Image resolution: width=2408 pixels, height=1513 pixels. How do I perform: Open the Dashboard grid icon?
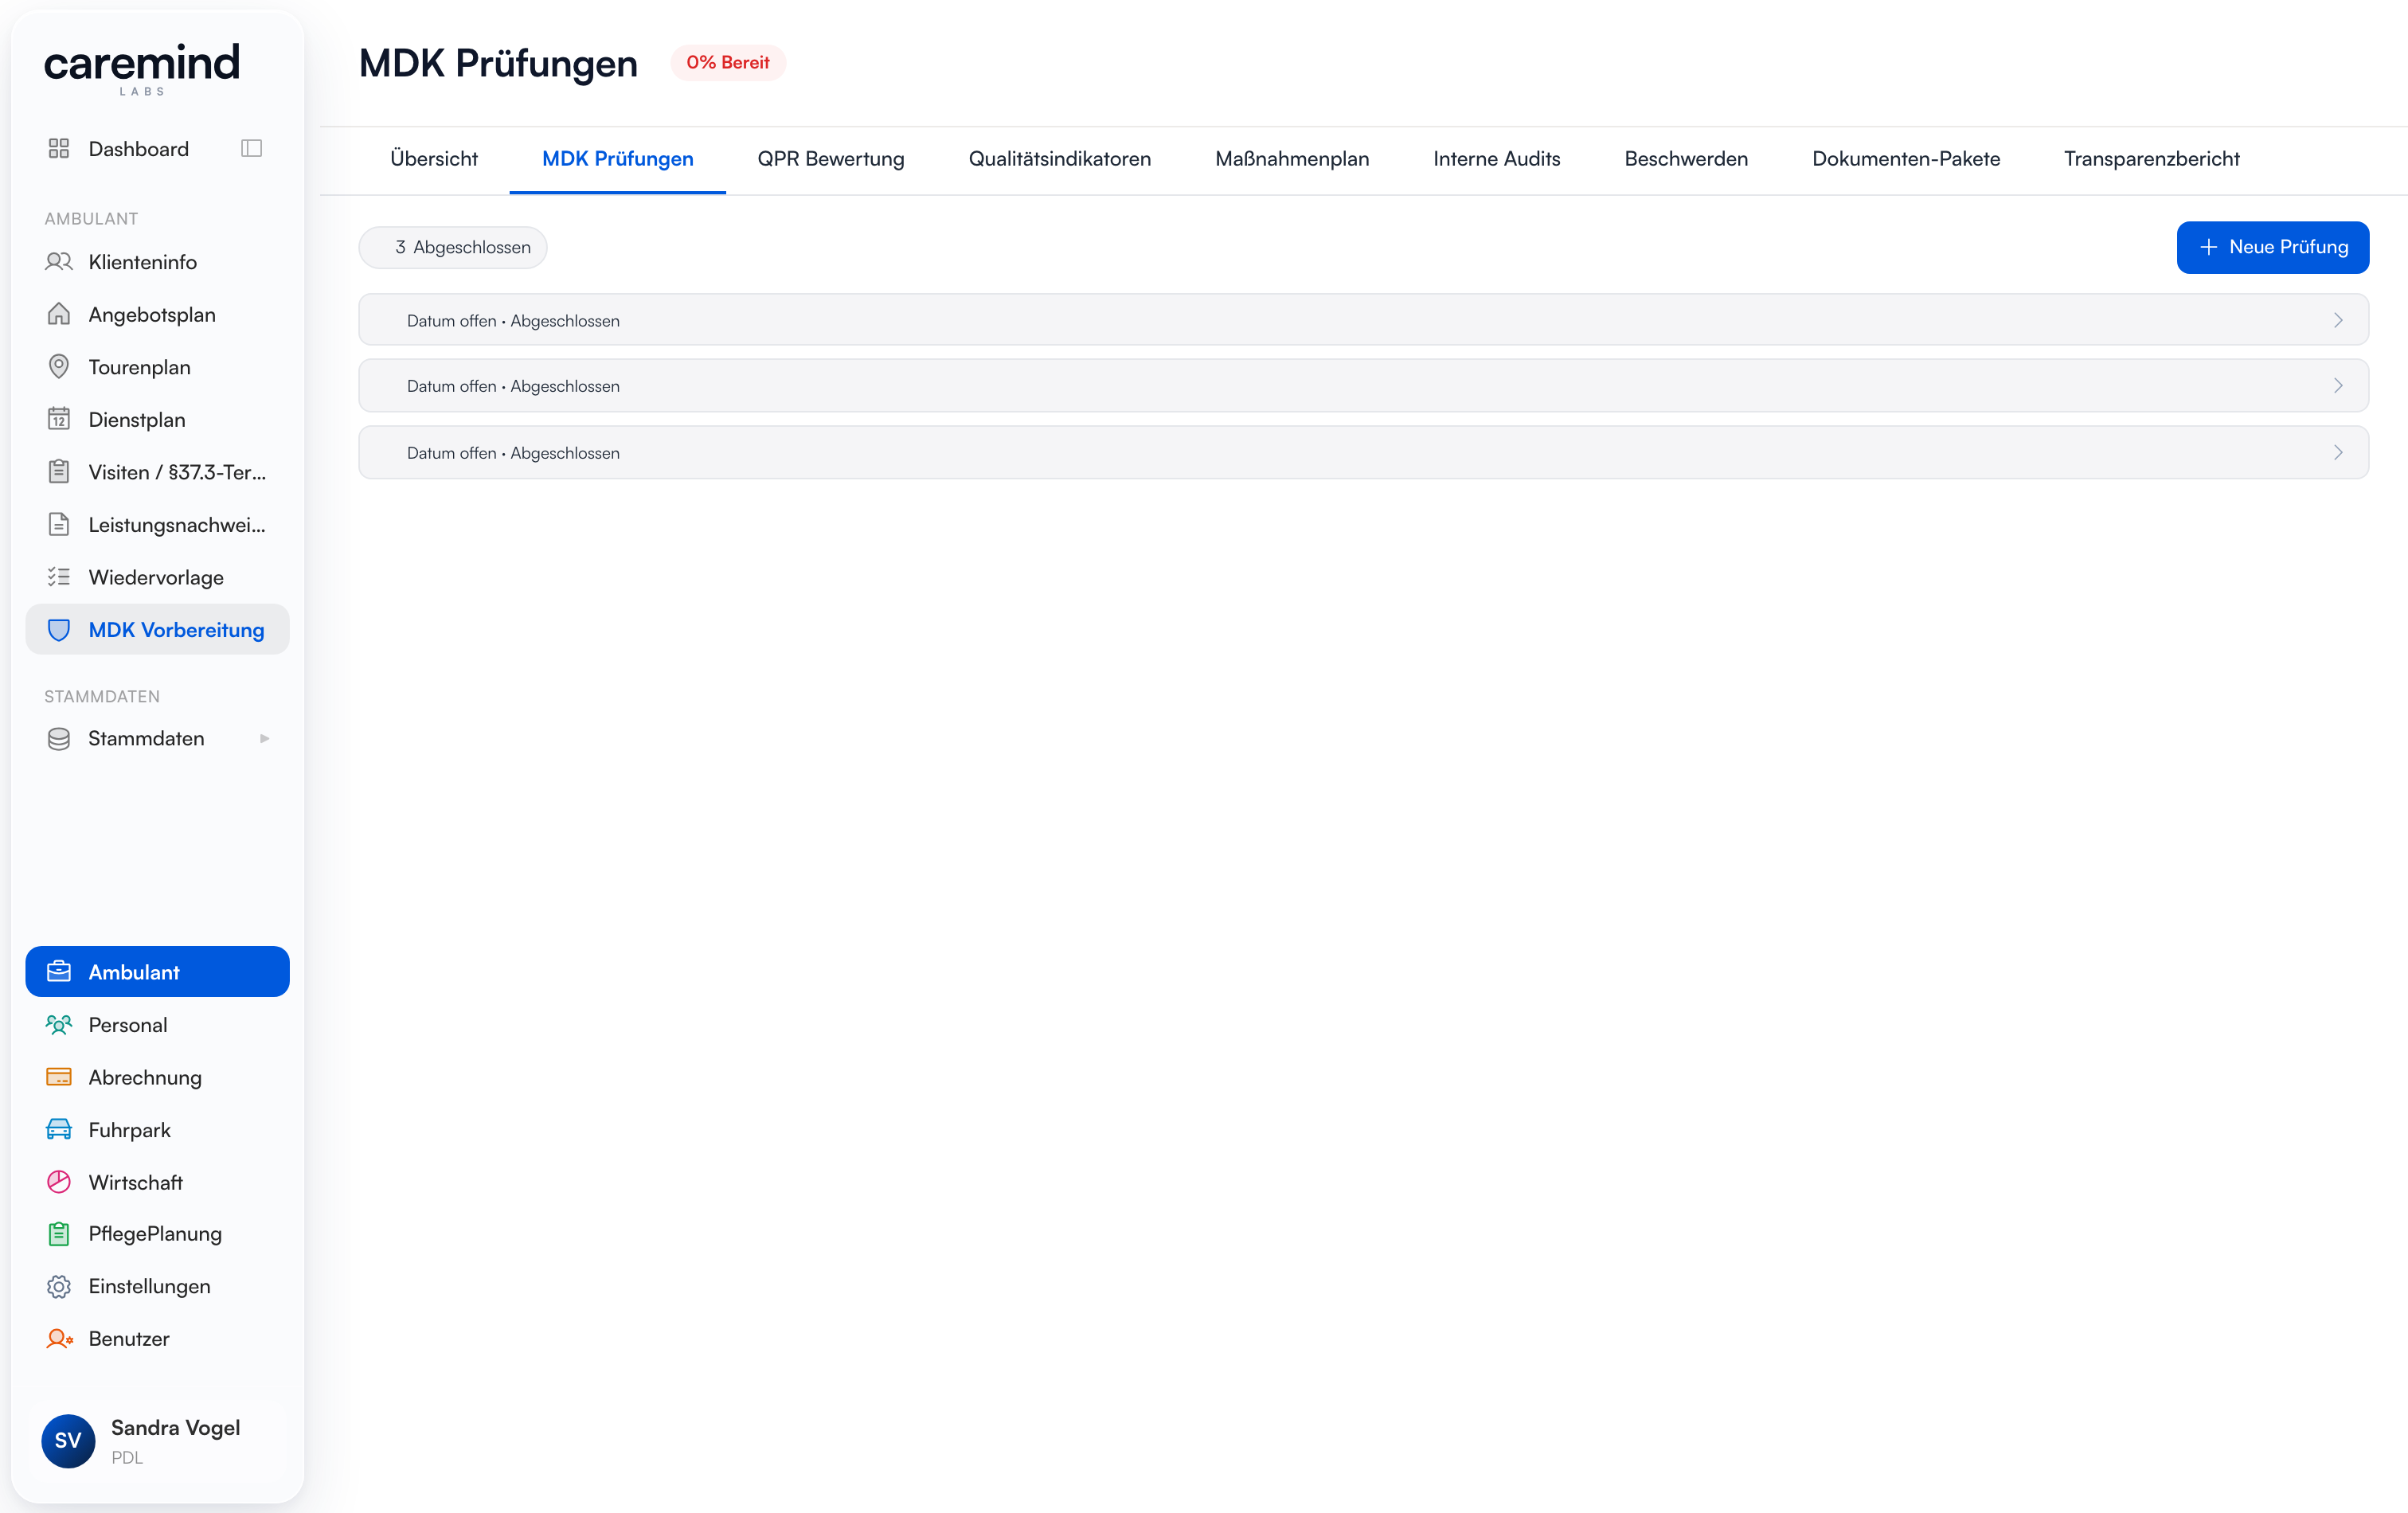tap(59, 149)
